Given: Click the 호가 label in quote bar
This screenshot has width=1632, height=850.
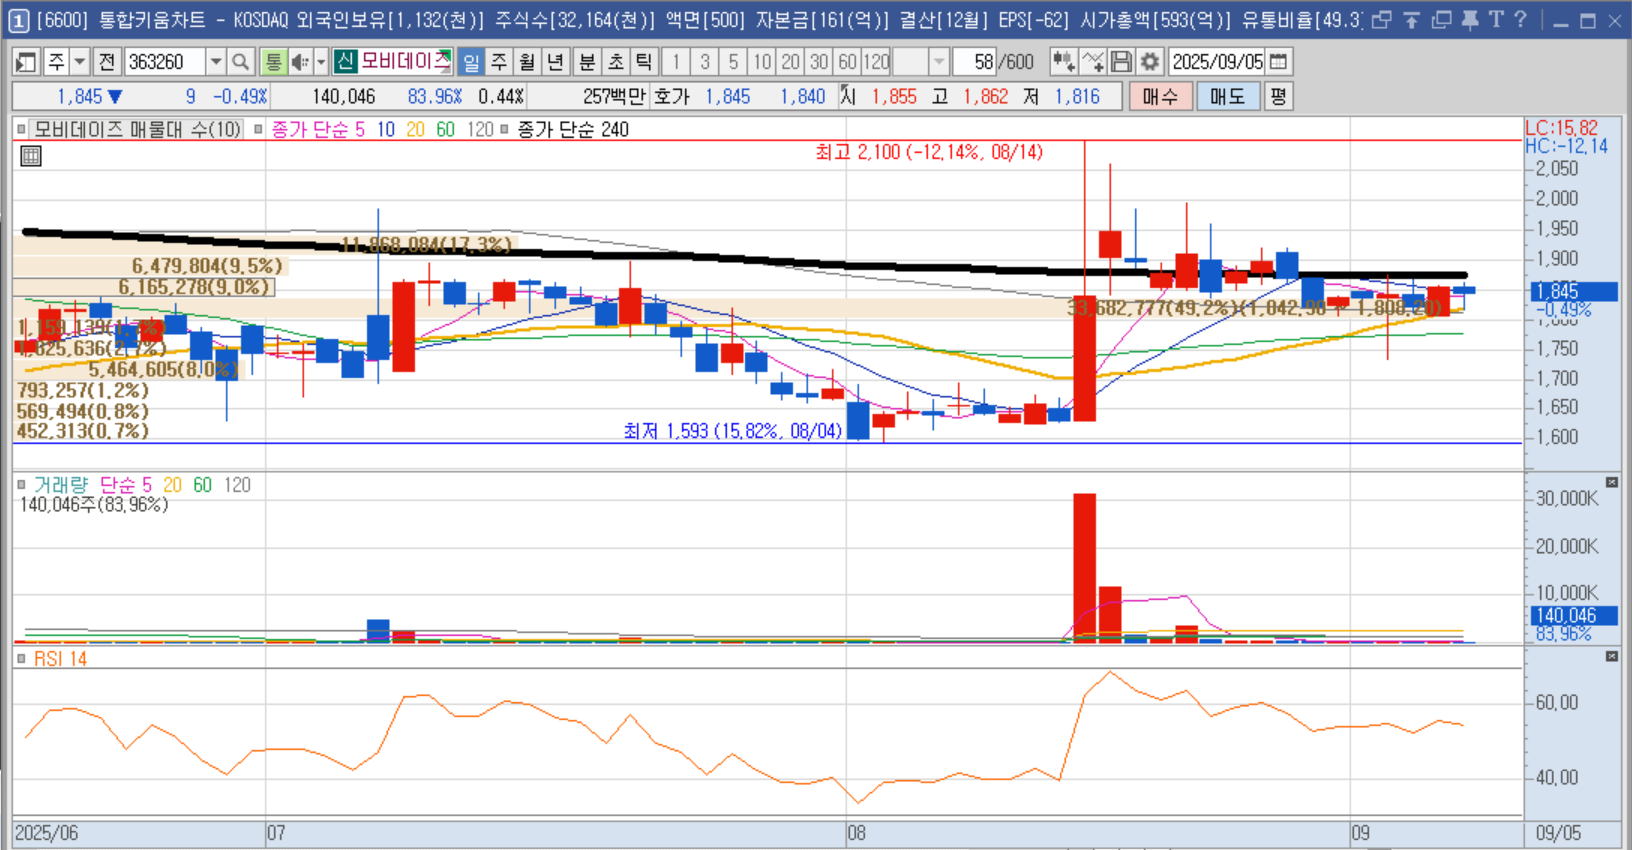Looking at the screenshot, I should point(672,96).
